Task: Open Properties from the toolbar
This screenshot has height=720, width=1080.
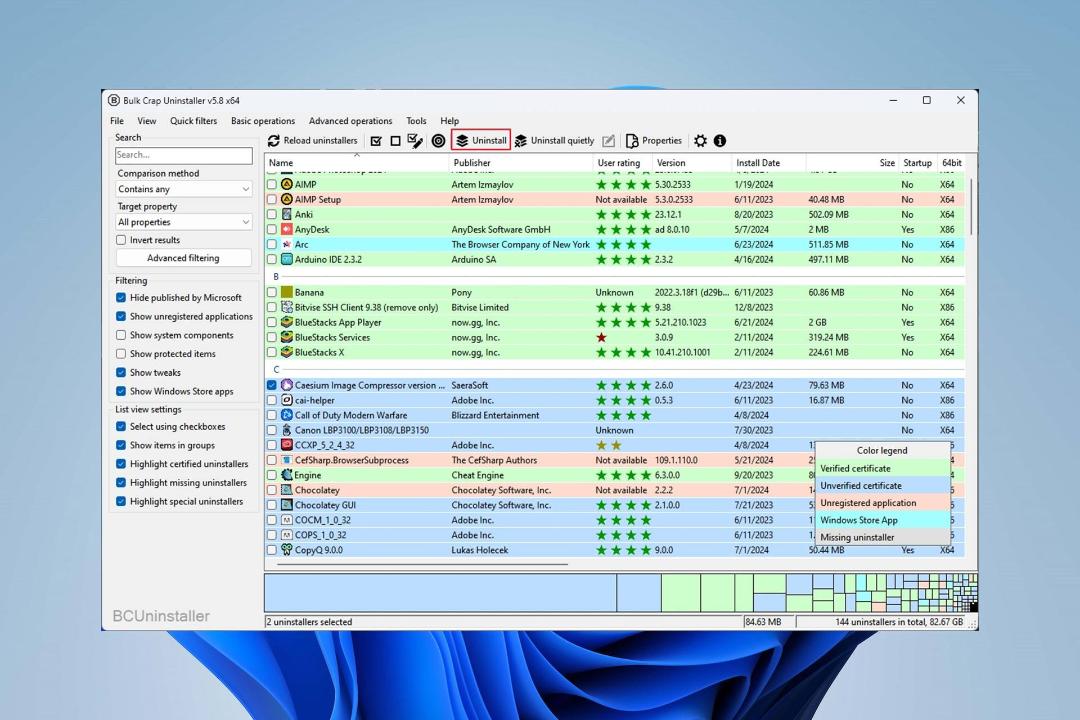Action: (x=654, y=141)
